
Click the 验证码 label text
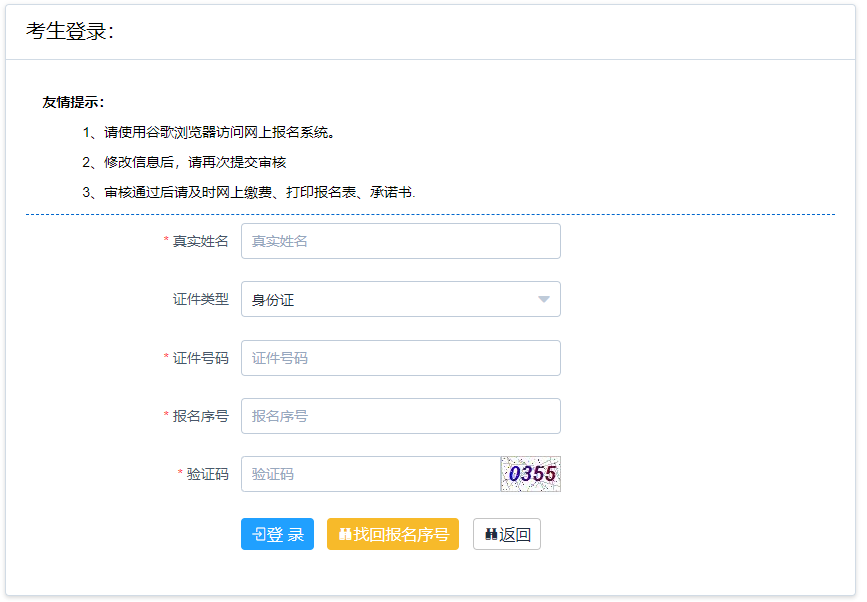coord(207,474)
